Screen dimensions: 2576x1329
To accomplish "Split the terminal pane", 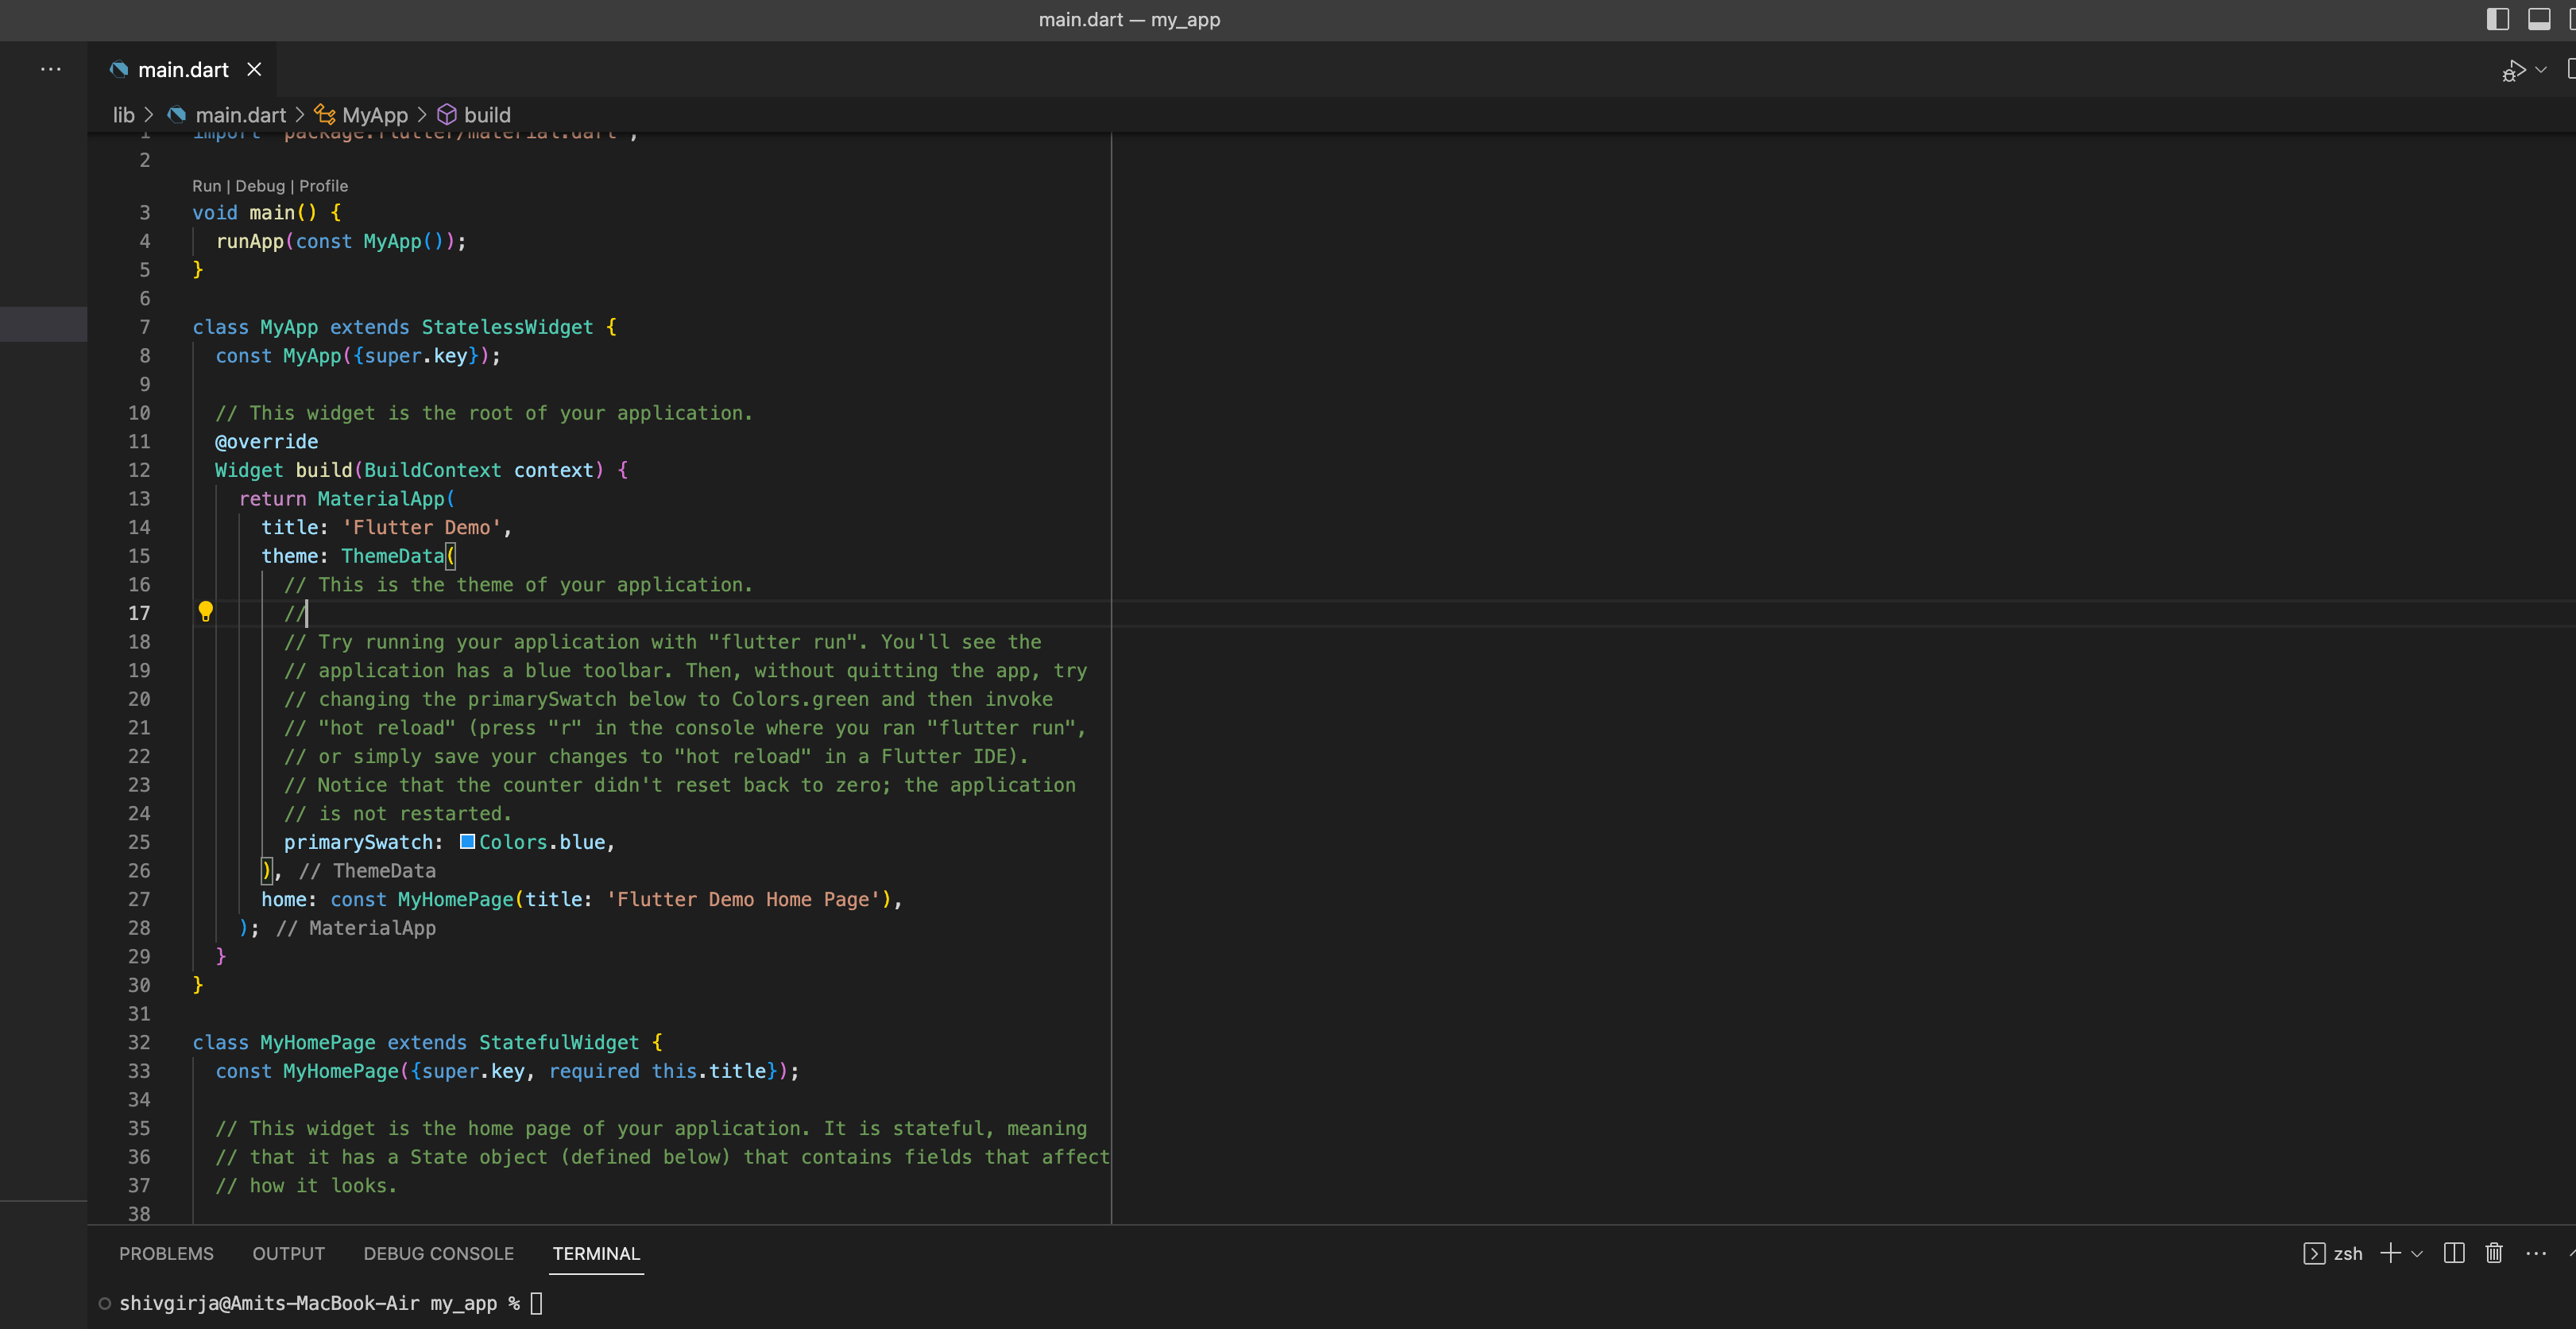I will coord(2453,1253).
